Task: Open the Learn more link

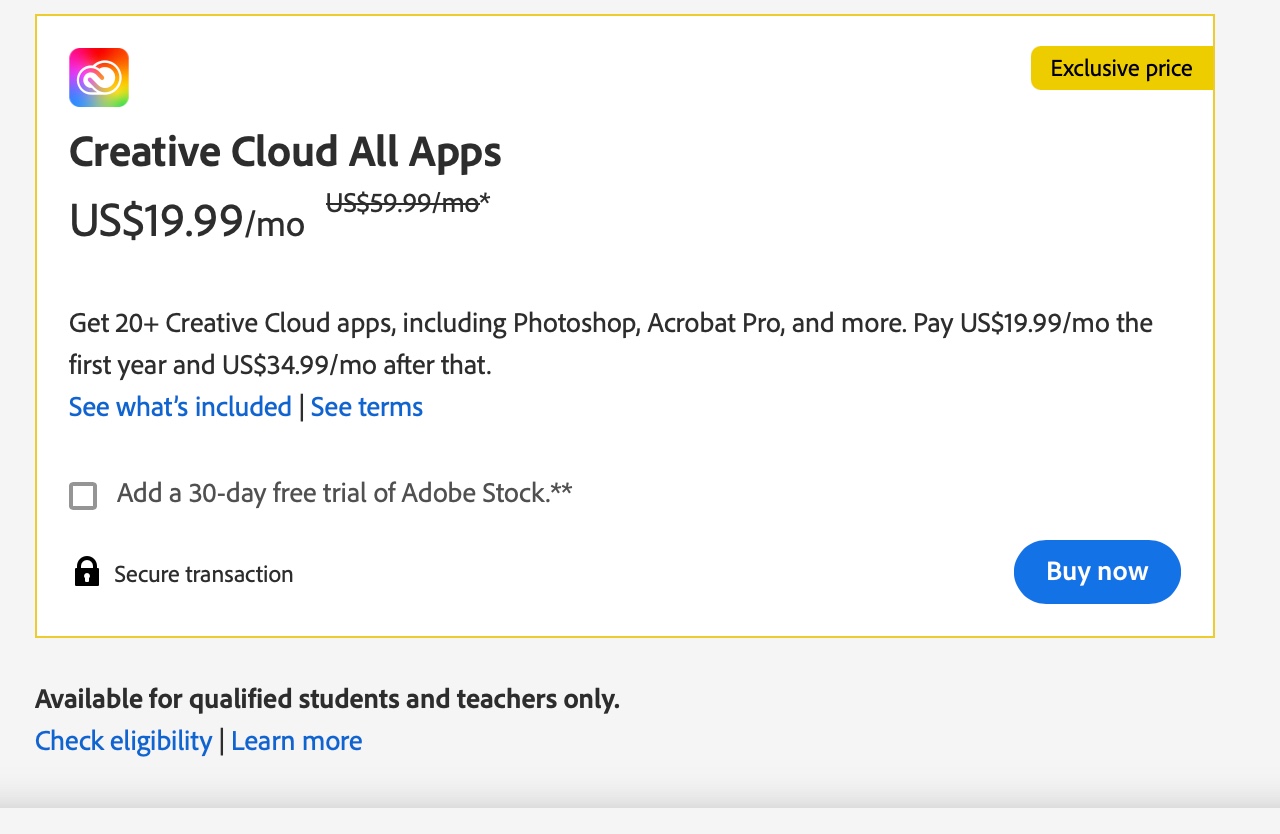Action: coord(297,741)
